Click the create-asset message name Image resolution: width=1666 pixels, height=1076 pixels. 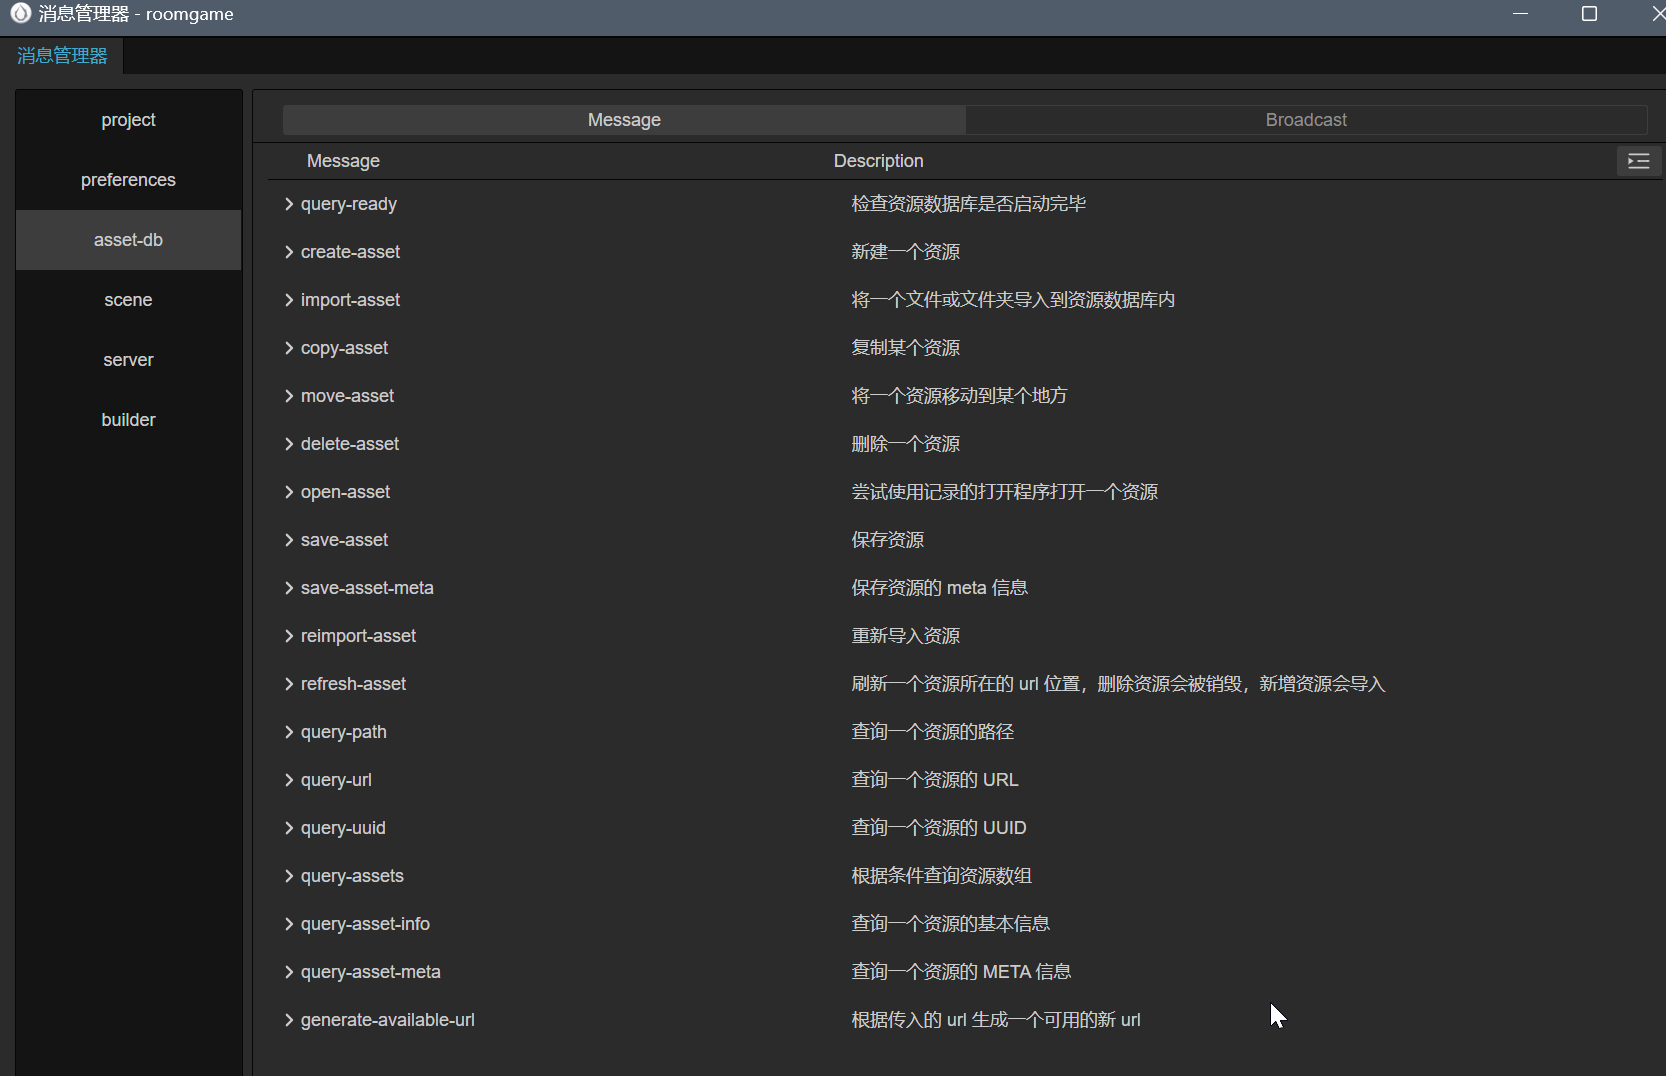350,252
